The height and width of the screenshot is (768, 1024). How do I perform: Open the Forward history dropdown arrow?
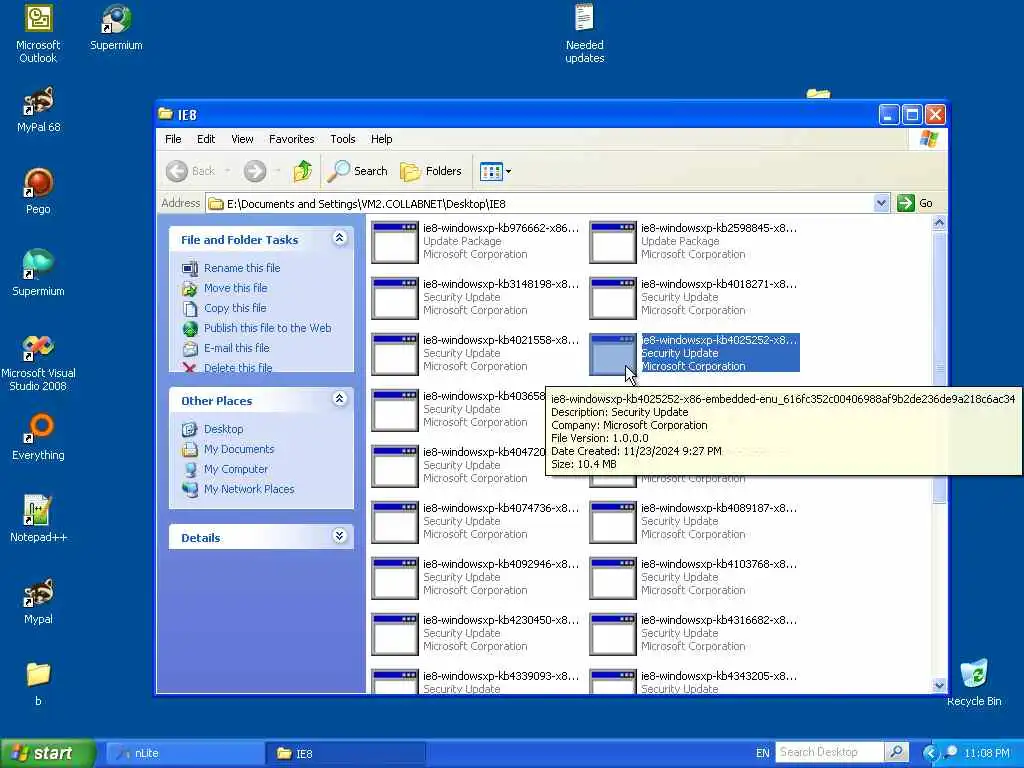(x=278, y=171)
